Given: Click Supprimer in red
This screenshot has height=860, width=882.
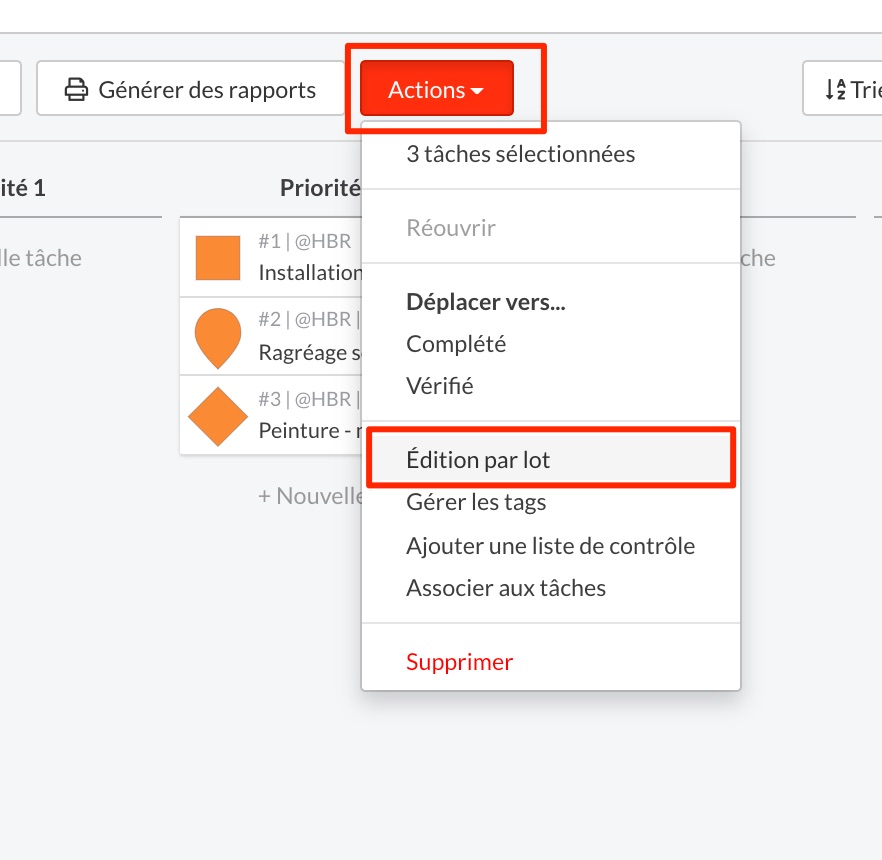Looking at the screenshot, I should coord(460,662).
